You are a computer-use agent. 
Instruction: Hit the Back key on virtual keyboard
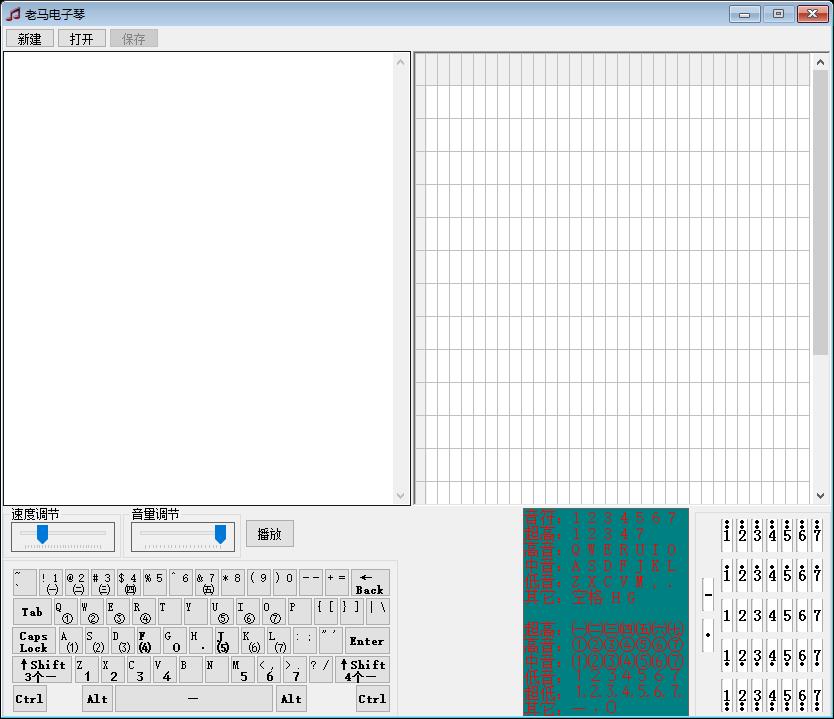click(370, 583)
